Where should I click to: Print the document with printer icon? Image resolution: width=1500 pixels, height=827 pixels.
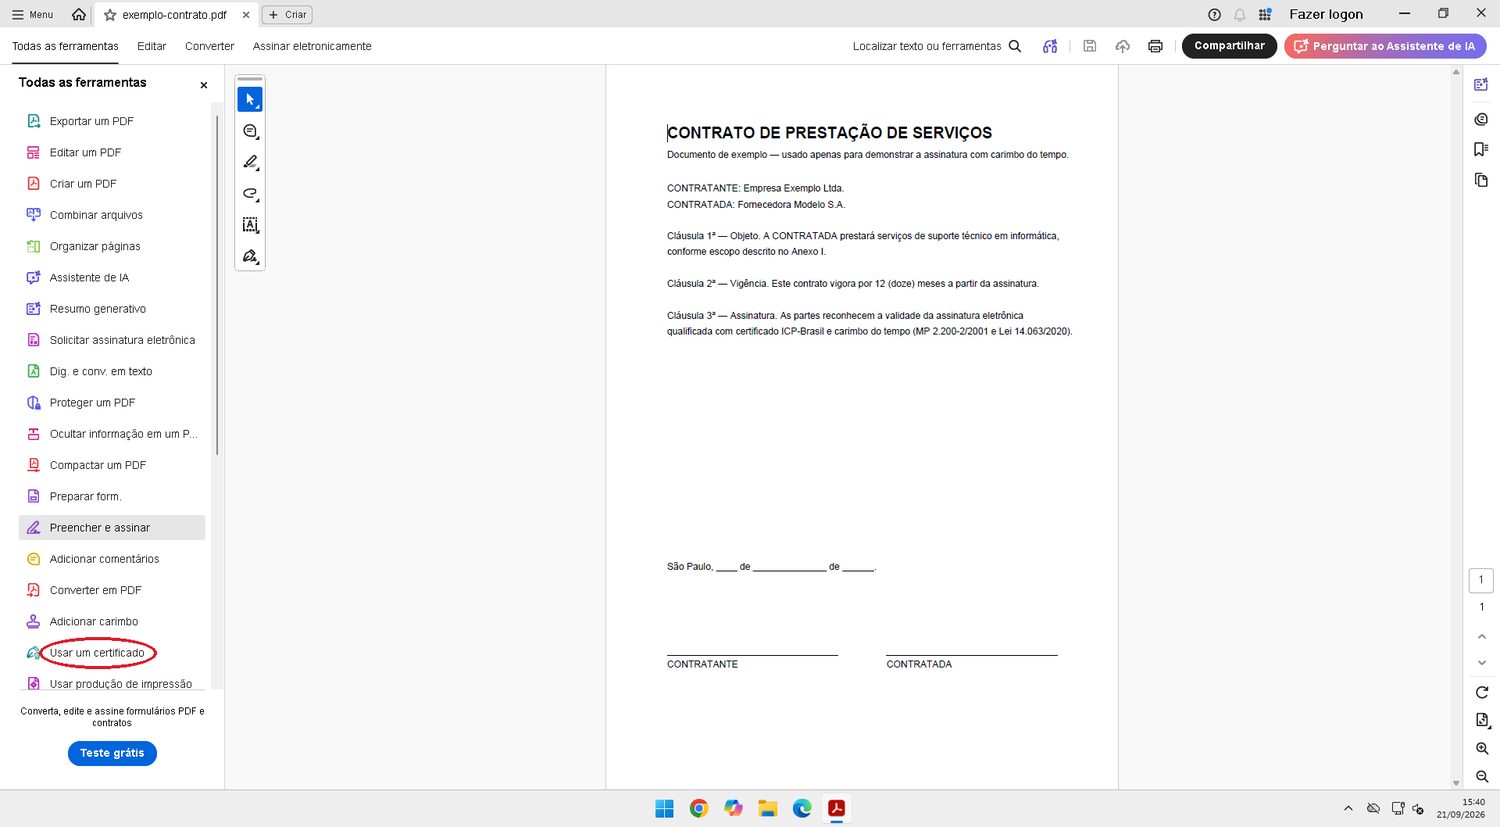click(x=1155, y=46)
